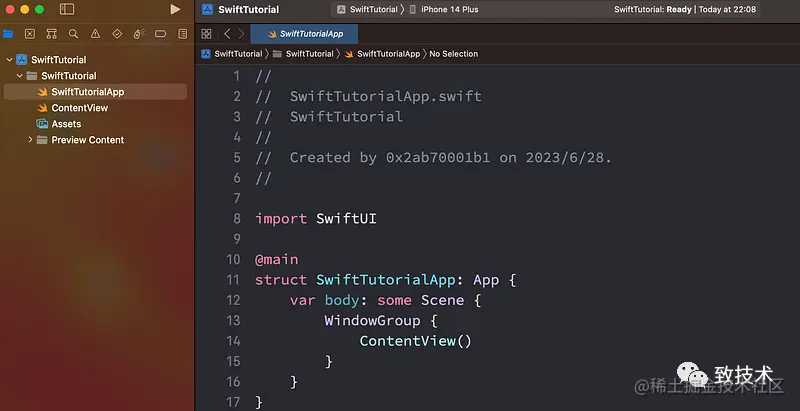The image size is (800, 411).
Task: Click the import keyword in code
Action: pyautogui.click(x=281, y=219)
